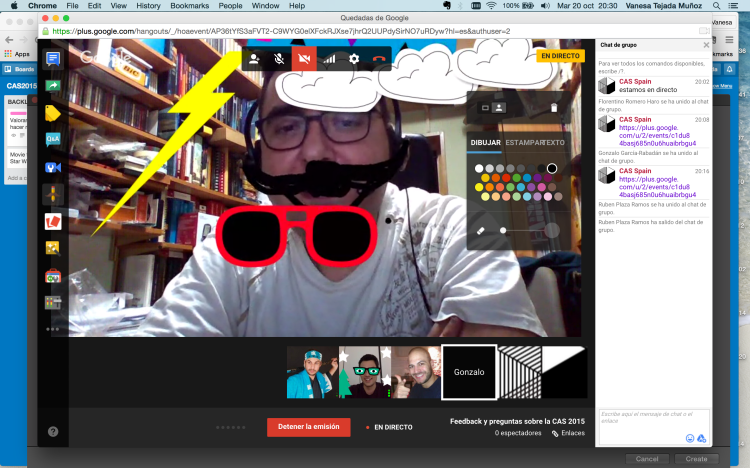
Task: Click the chat message input field
Action: point(654,421)
